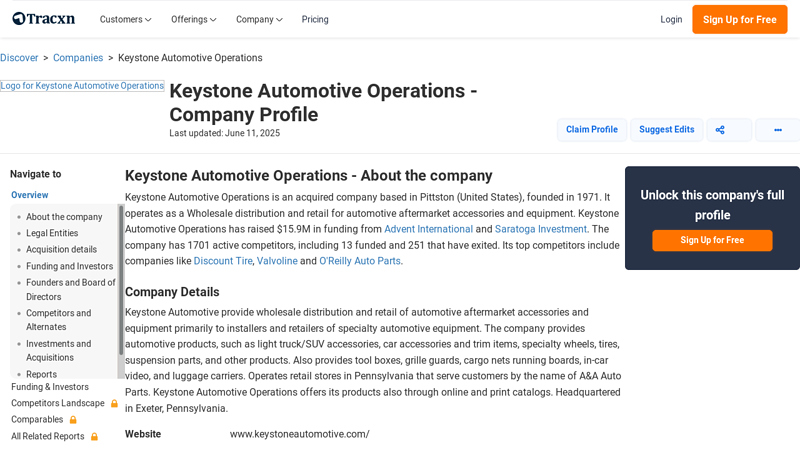The height and width of the screenshot is (450, 800).
Task: Open the Pricing page
Action: (315, 19)
